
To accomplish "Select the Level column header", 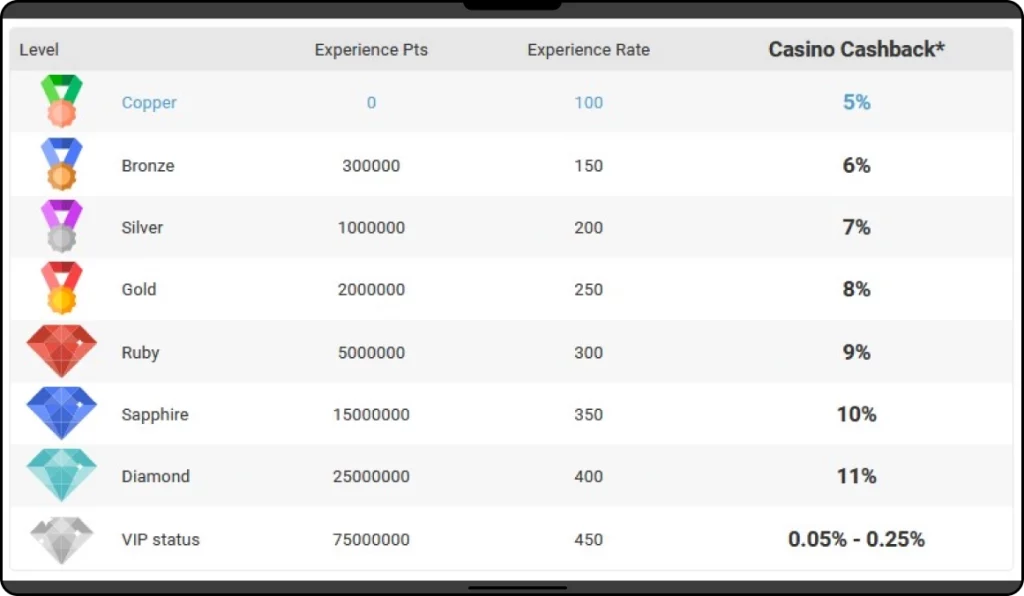I will tap(39, 50).
